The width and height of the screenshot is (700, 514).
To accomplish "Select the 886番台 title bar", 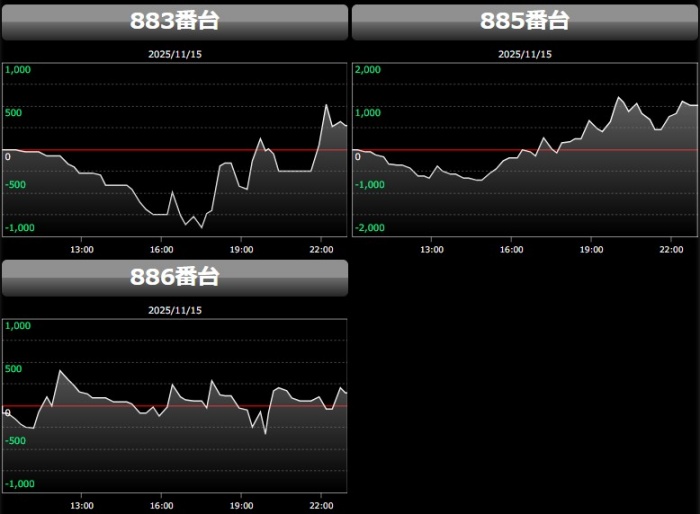I will point(175,278).
